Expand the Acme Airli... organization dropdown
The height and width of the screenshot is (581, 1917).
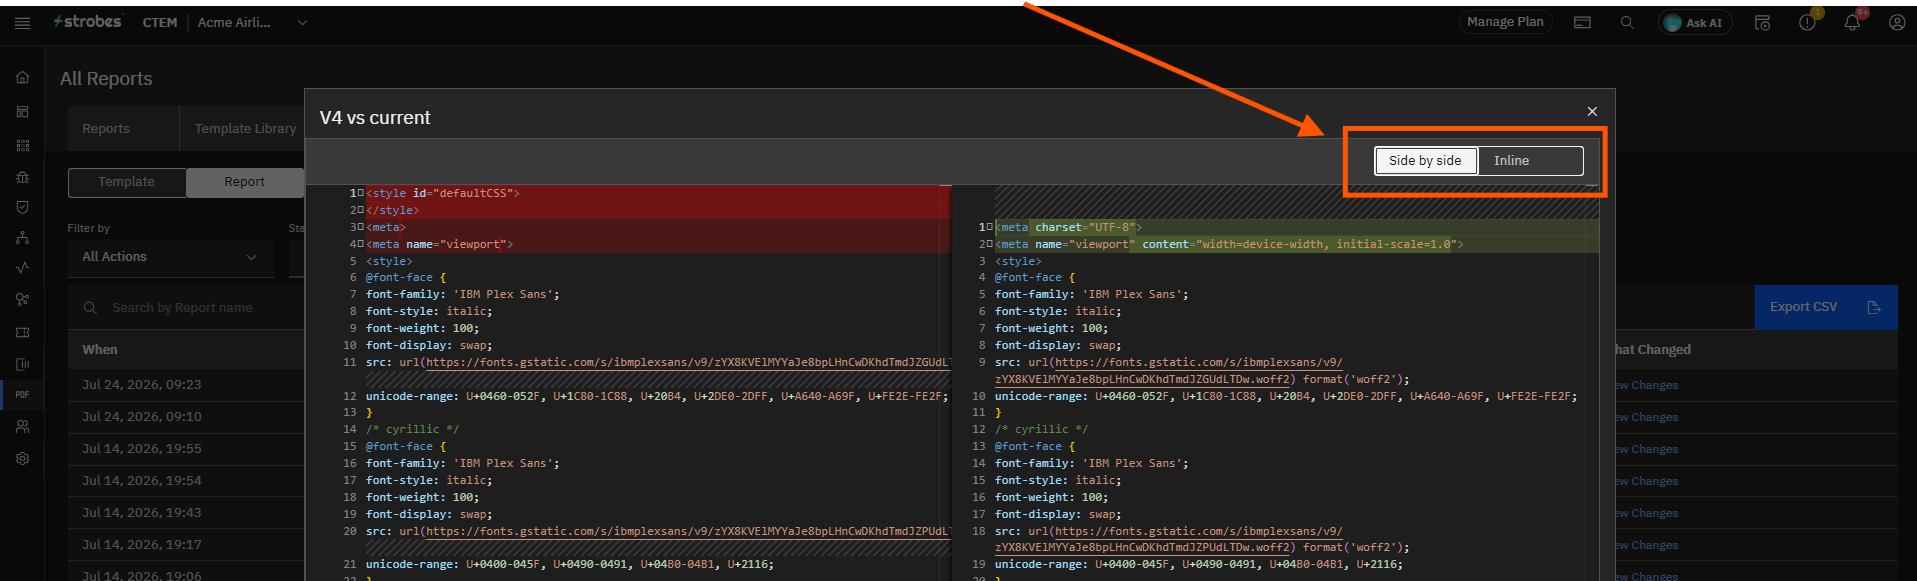coord(302,22)
